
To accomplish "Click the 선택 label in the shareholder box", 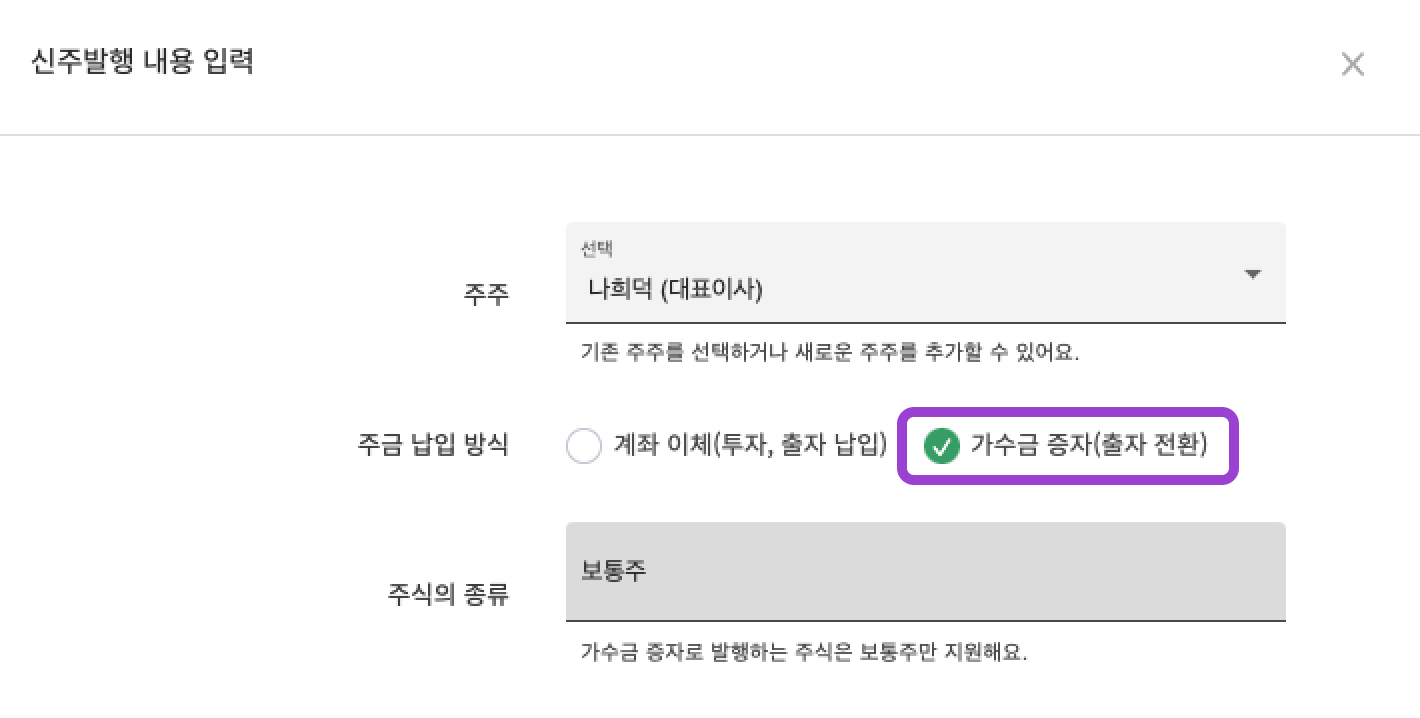I will click(596, 249).
